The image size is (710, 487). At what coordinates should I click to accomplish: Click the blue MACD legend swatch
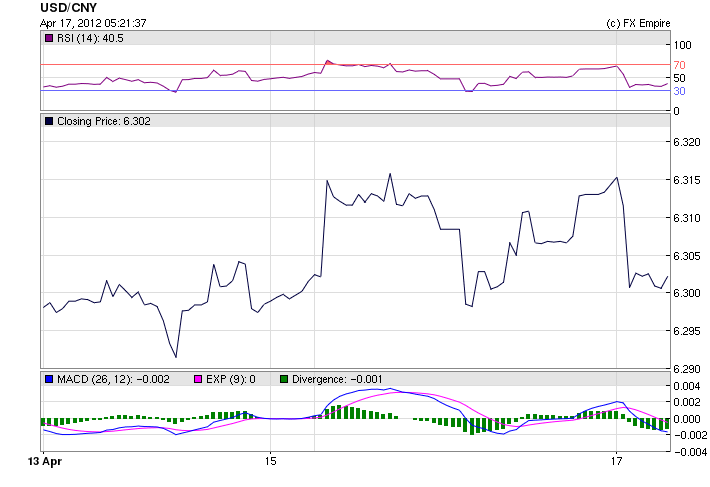pos(49,379)
